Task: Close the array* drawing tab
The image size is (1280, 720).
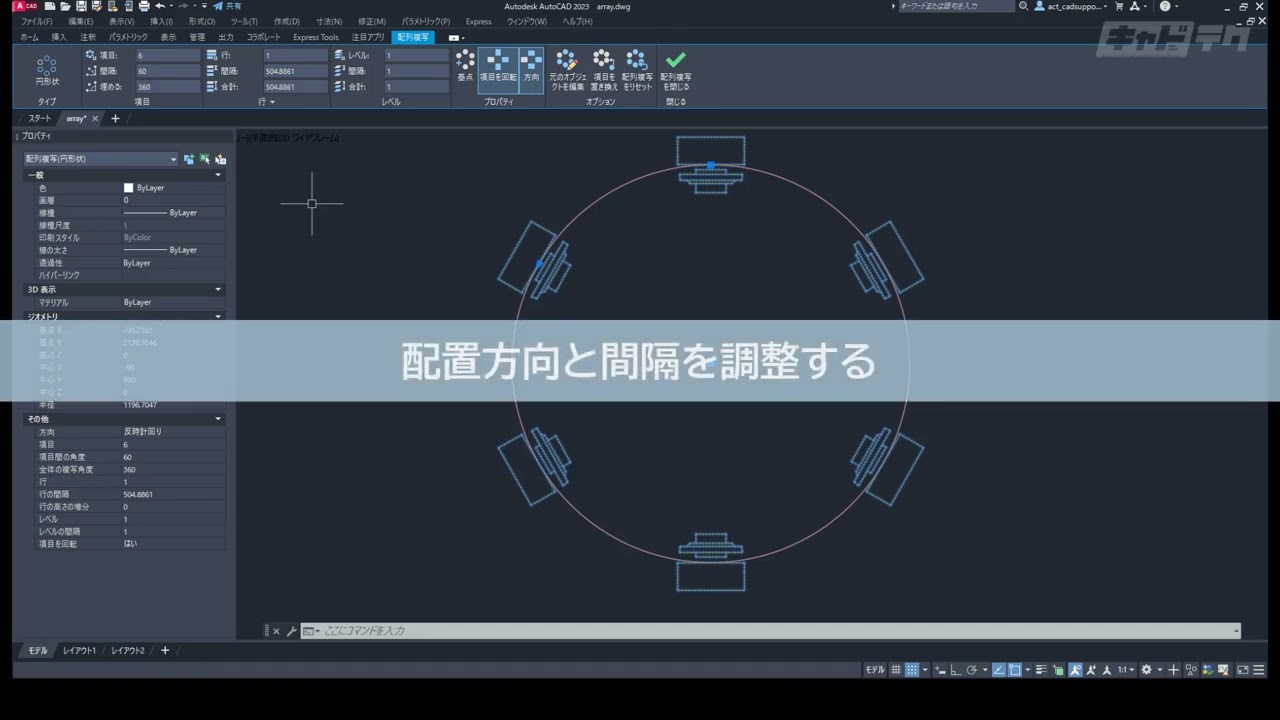Action: [96, 118]
